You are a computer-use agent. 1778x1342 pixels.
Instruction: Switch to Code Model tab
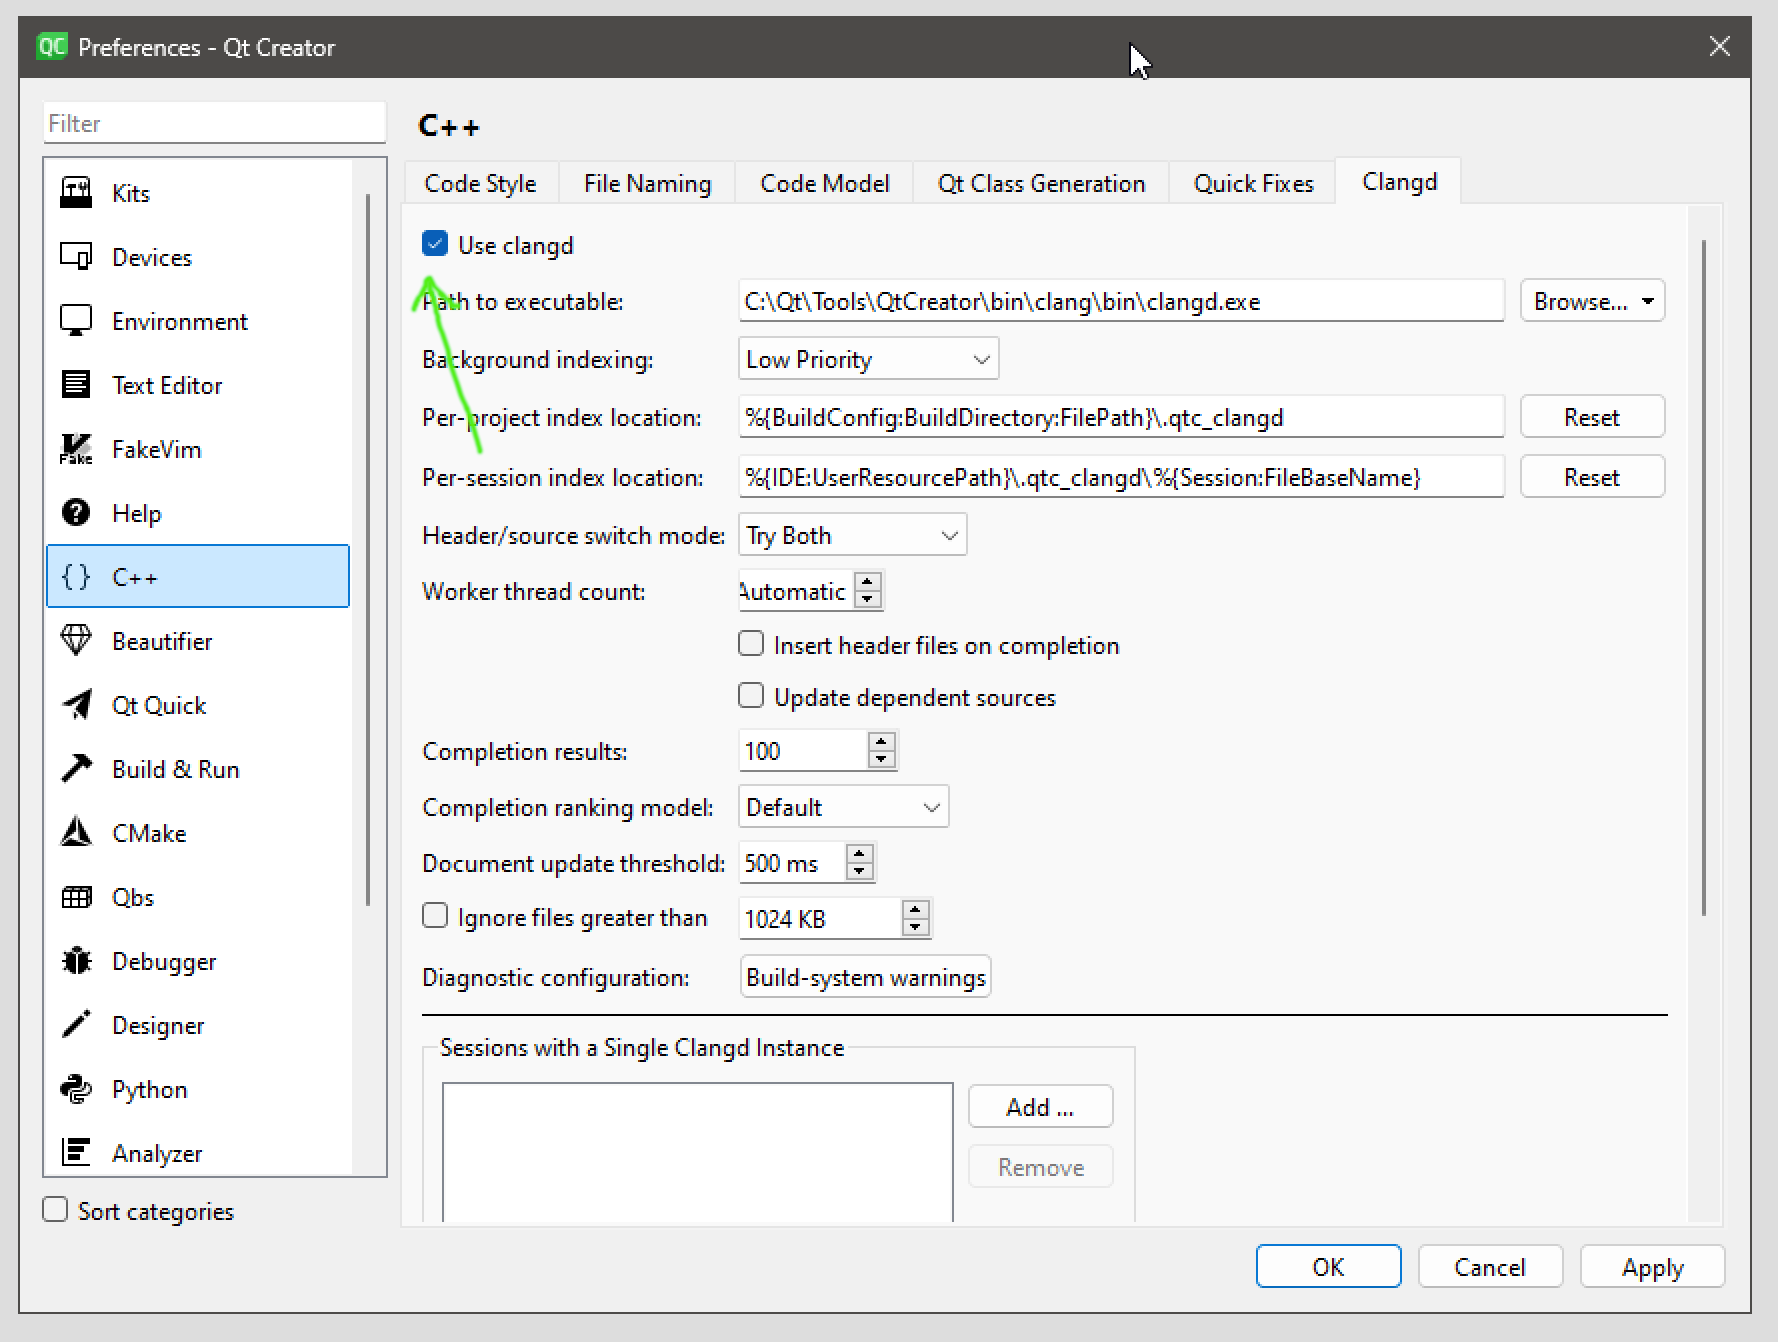pos(825,183)
